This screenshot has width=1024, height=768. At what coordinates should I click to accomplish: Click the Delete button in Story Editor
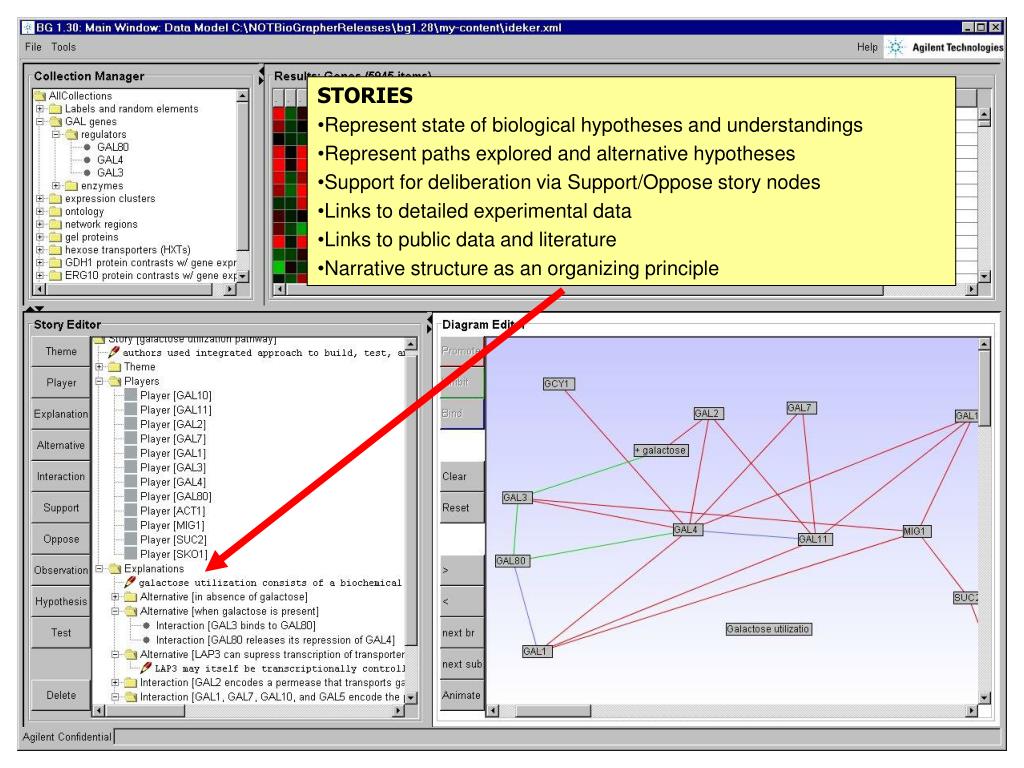point(61,696)
